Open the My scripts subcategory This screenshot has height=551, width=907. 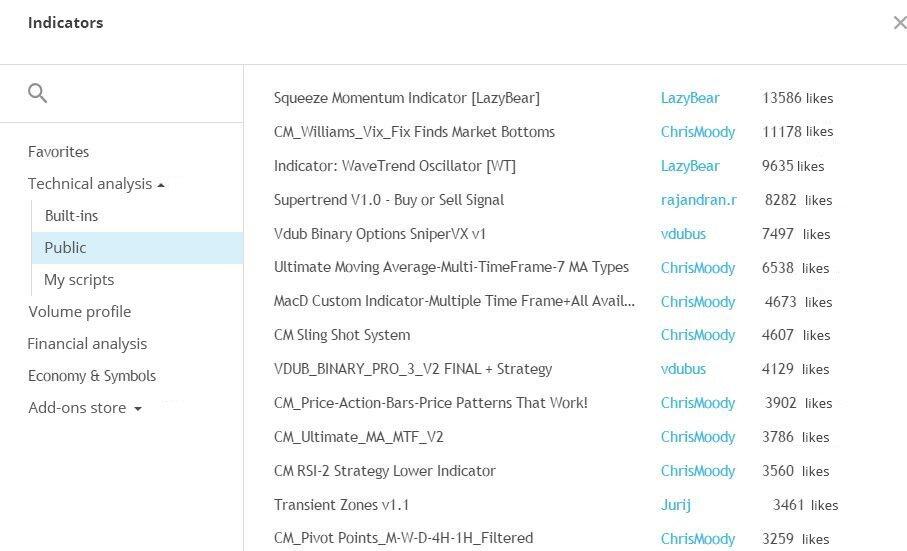click(79, 280)
